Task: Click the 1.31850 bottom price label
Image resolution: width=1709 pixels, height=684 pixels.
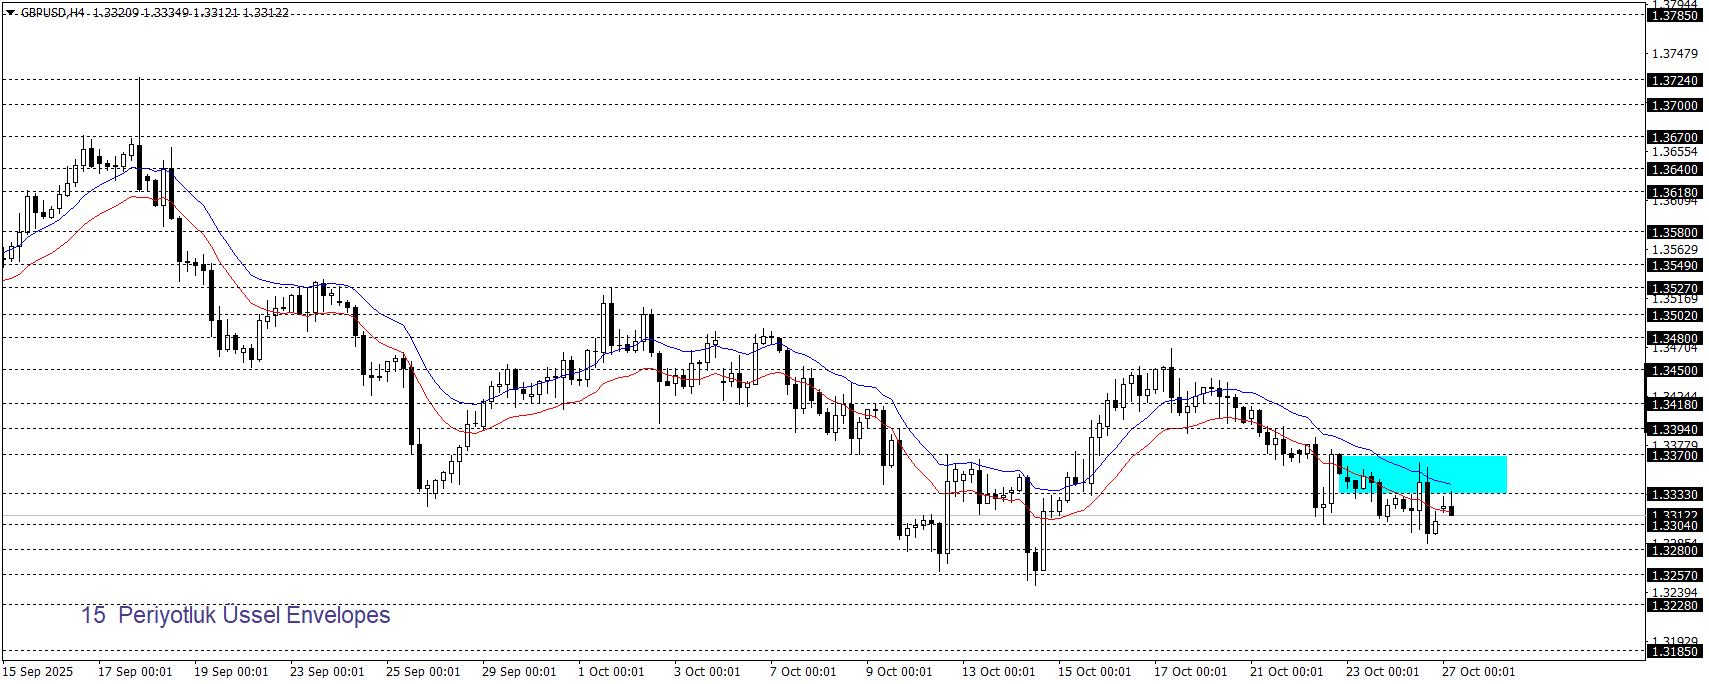Action: pyautogui.click(x=1673, y=651)
